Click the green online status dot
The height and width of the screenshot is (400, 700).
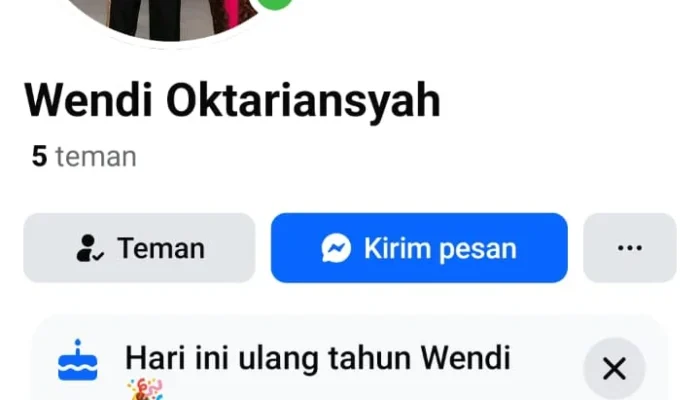click(x=275, y=3)
